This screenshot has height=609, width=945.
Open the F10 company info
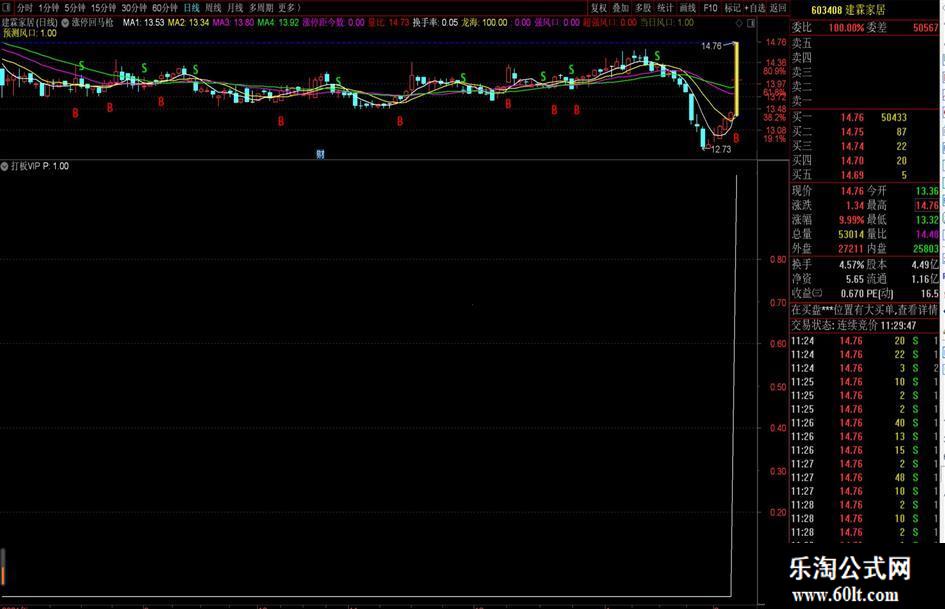click(711, 8)
